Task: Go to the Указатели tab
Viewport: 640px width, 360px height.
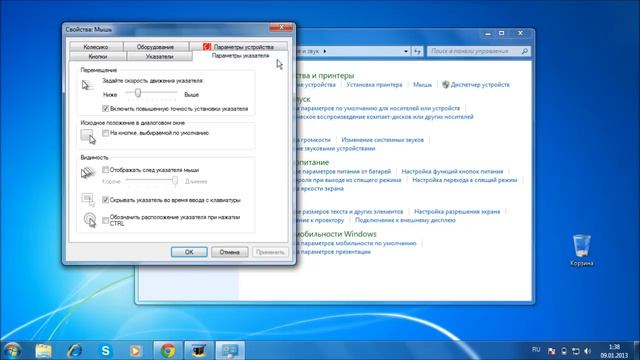Action: 159,56
